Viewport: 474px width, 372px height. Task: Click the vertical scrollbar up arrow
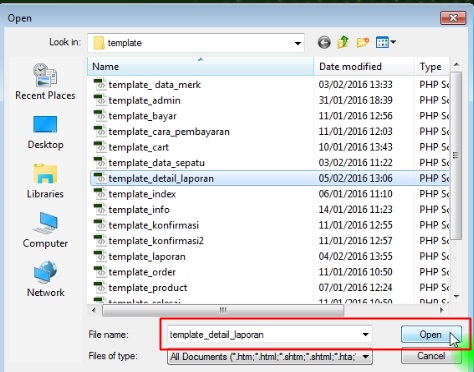pyautogui.click(x=456, y=65)
